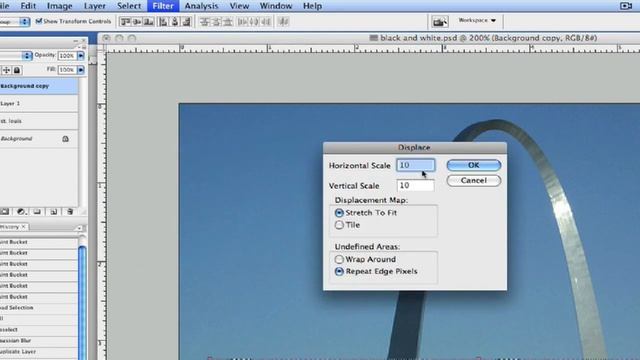
Task: Open the View menu
Action: 239,6
